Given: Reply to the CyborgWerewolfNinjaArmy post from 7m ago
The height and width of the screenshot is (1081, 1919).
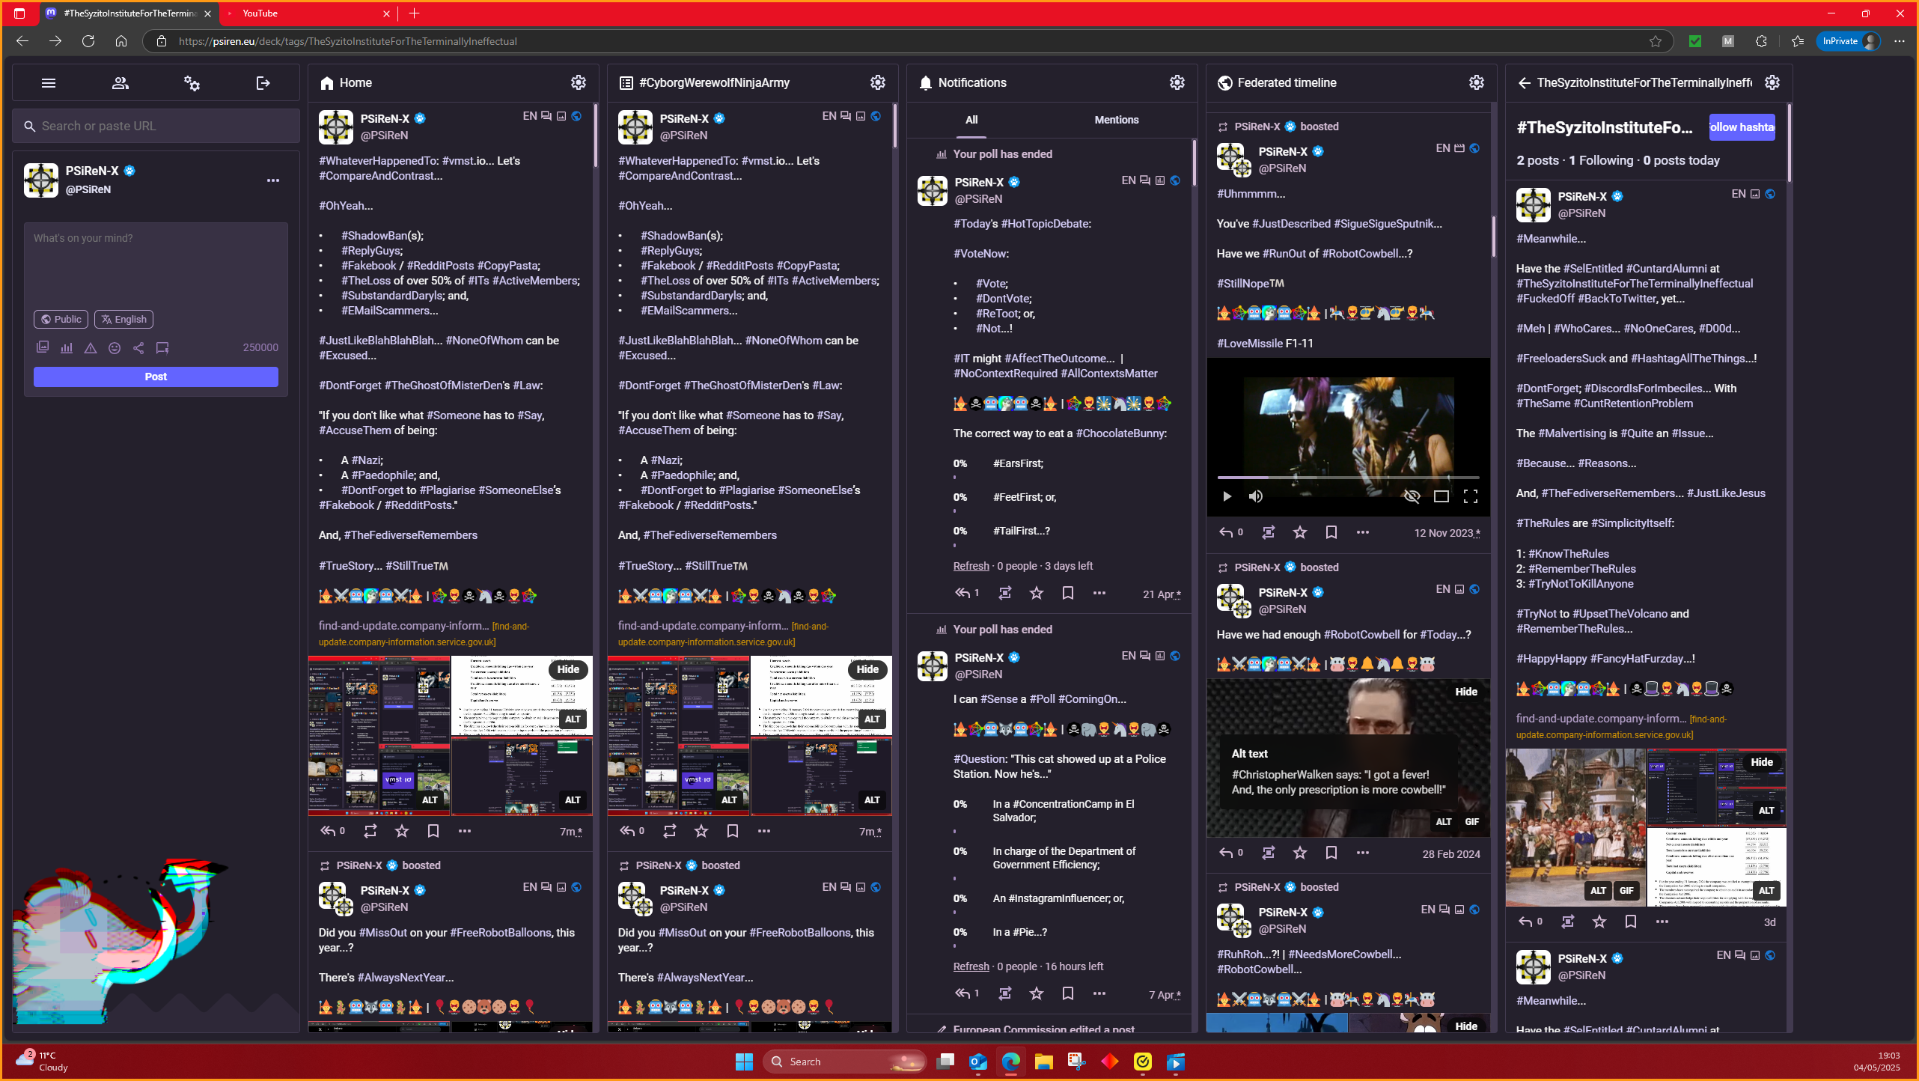Looking at the screenshot, I should (x=626, y=831).
